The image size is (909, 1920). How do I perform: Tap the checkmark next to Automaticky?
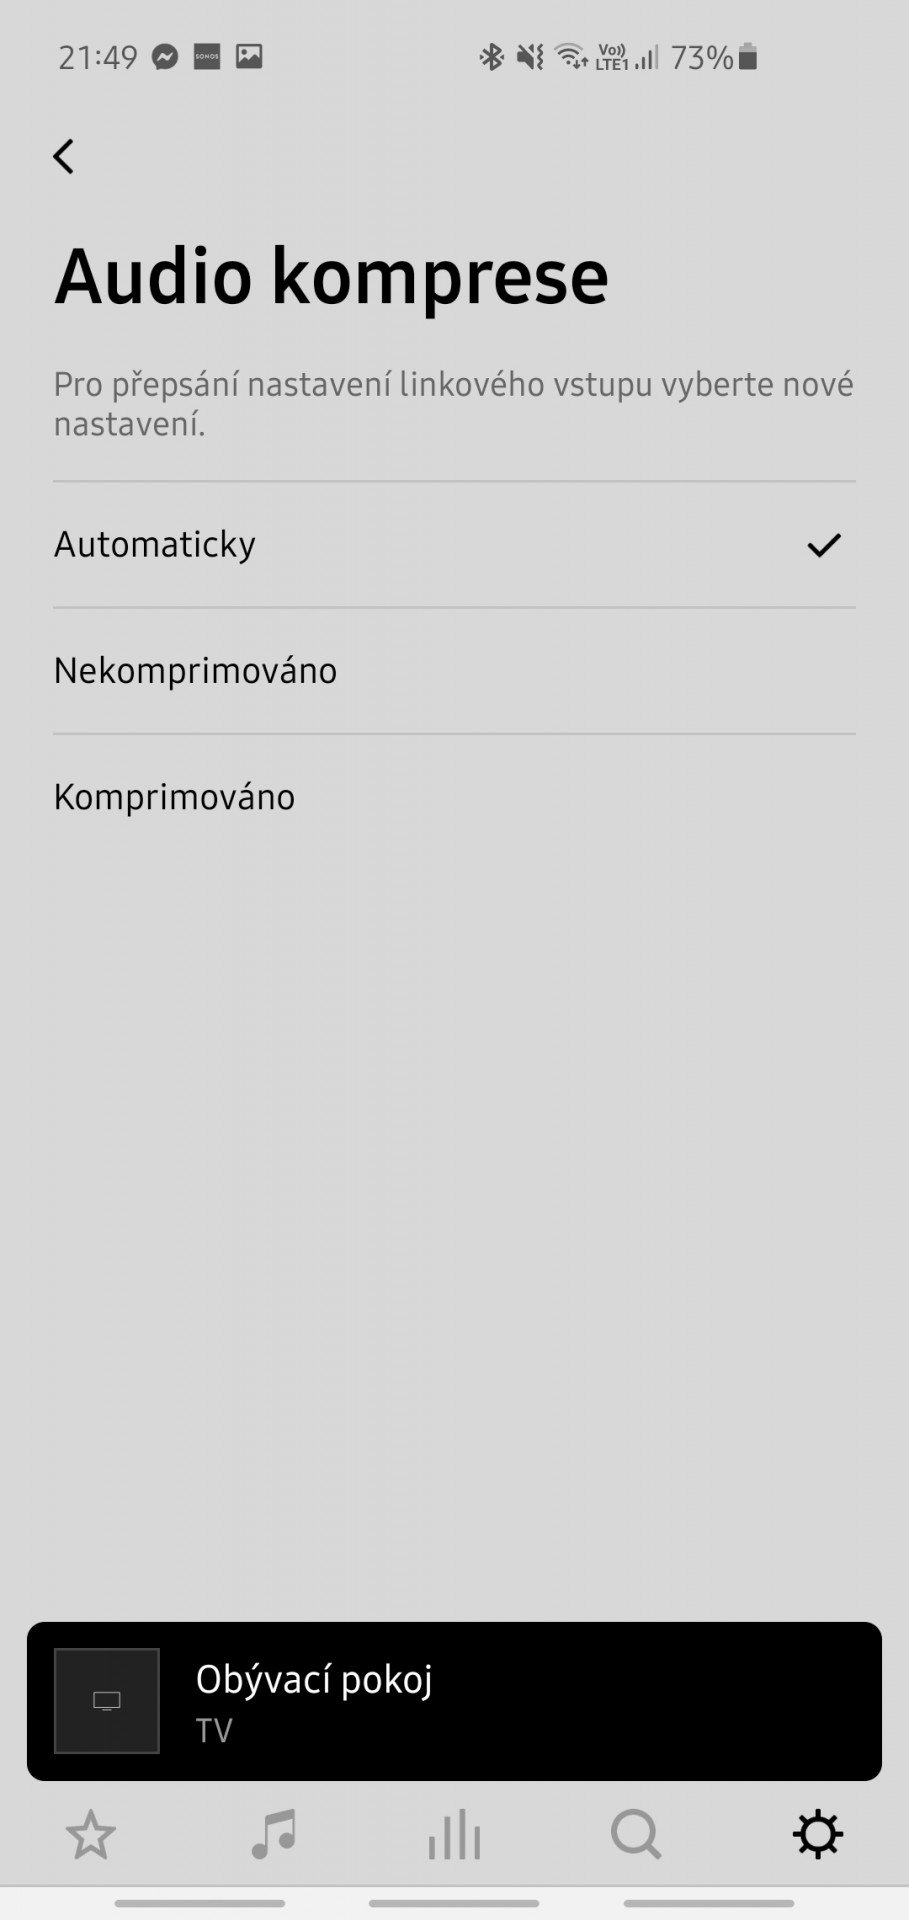point(824,545)
